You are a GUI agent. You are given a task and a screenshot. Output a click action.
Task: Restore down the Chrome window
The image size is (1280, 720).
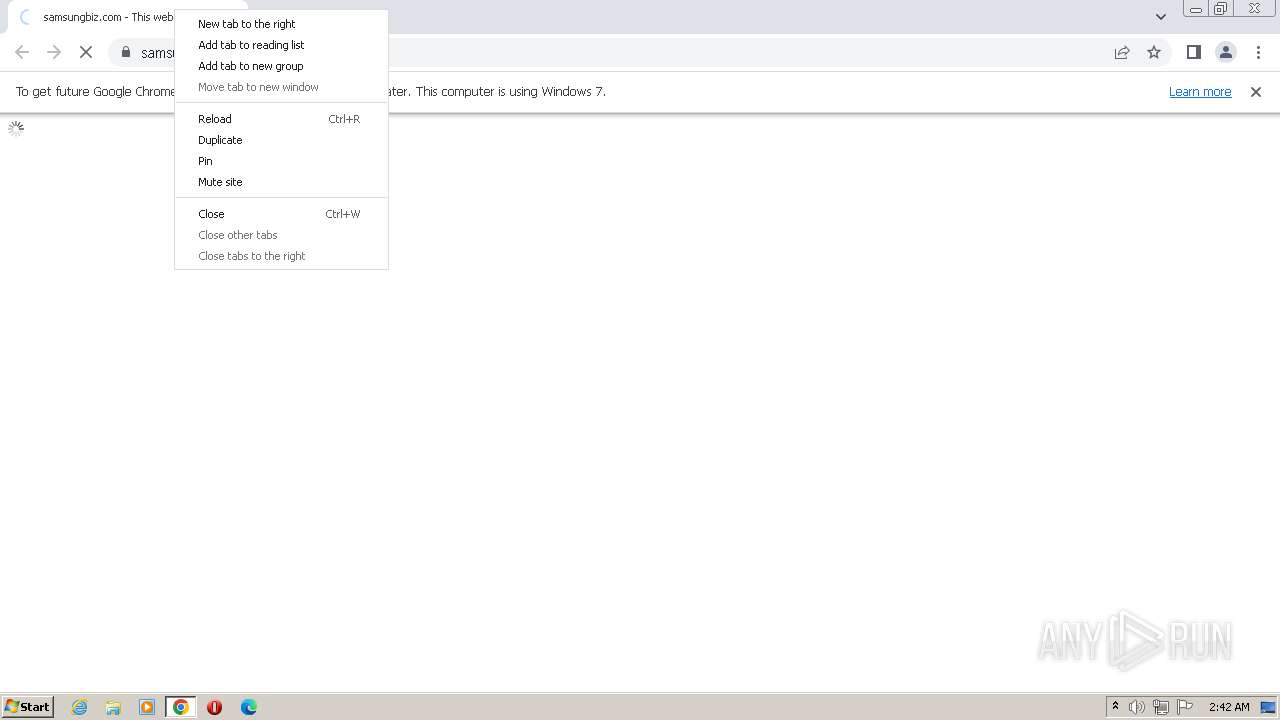click(1220, 9)
